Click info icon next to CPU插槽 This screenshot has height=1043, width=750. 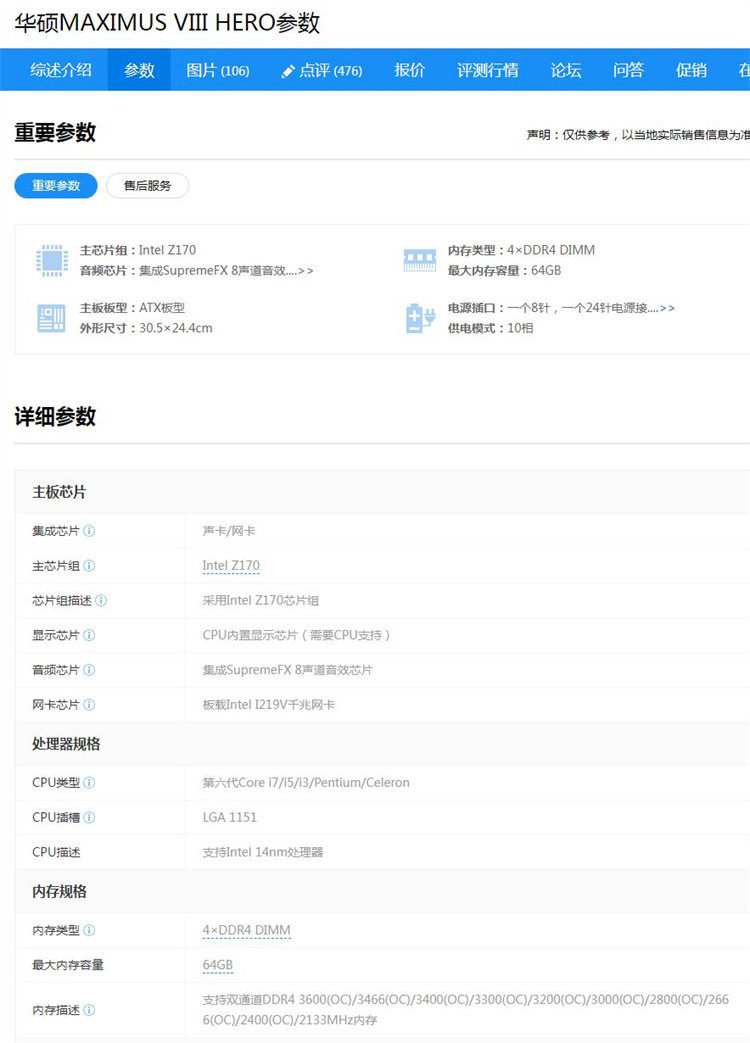(89, 817)
